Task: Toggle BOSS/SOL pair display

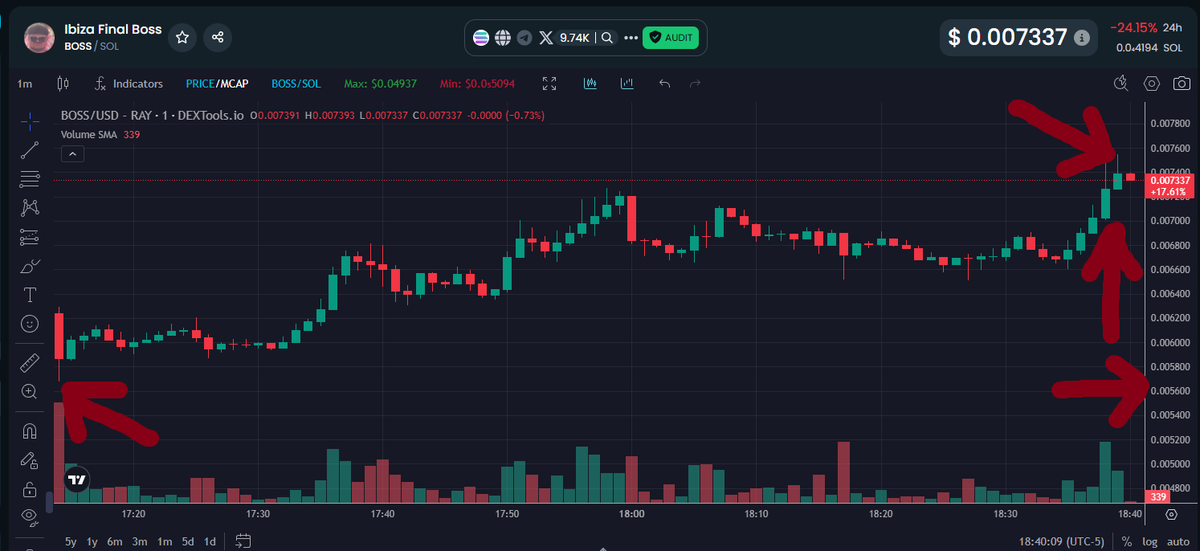Action: coord(295,84)
